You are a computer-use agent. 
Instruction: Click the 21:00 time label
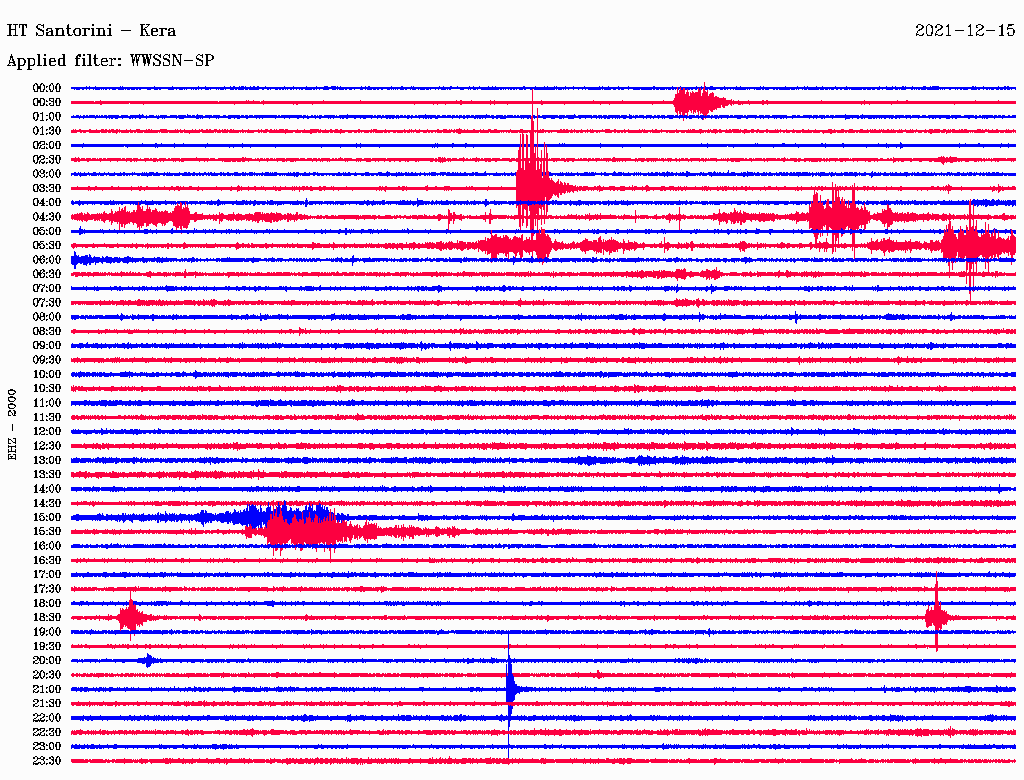point(47,689)
